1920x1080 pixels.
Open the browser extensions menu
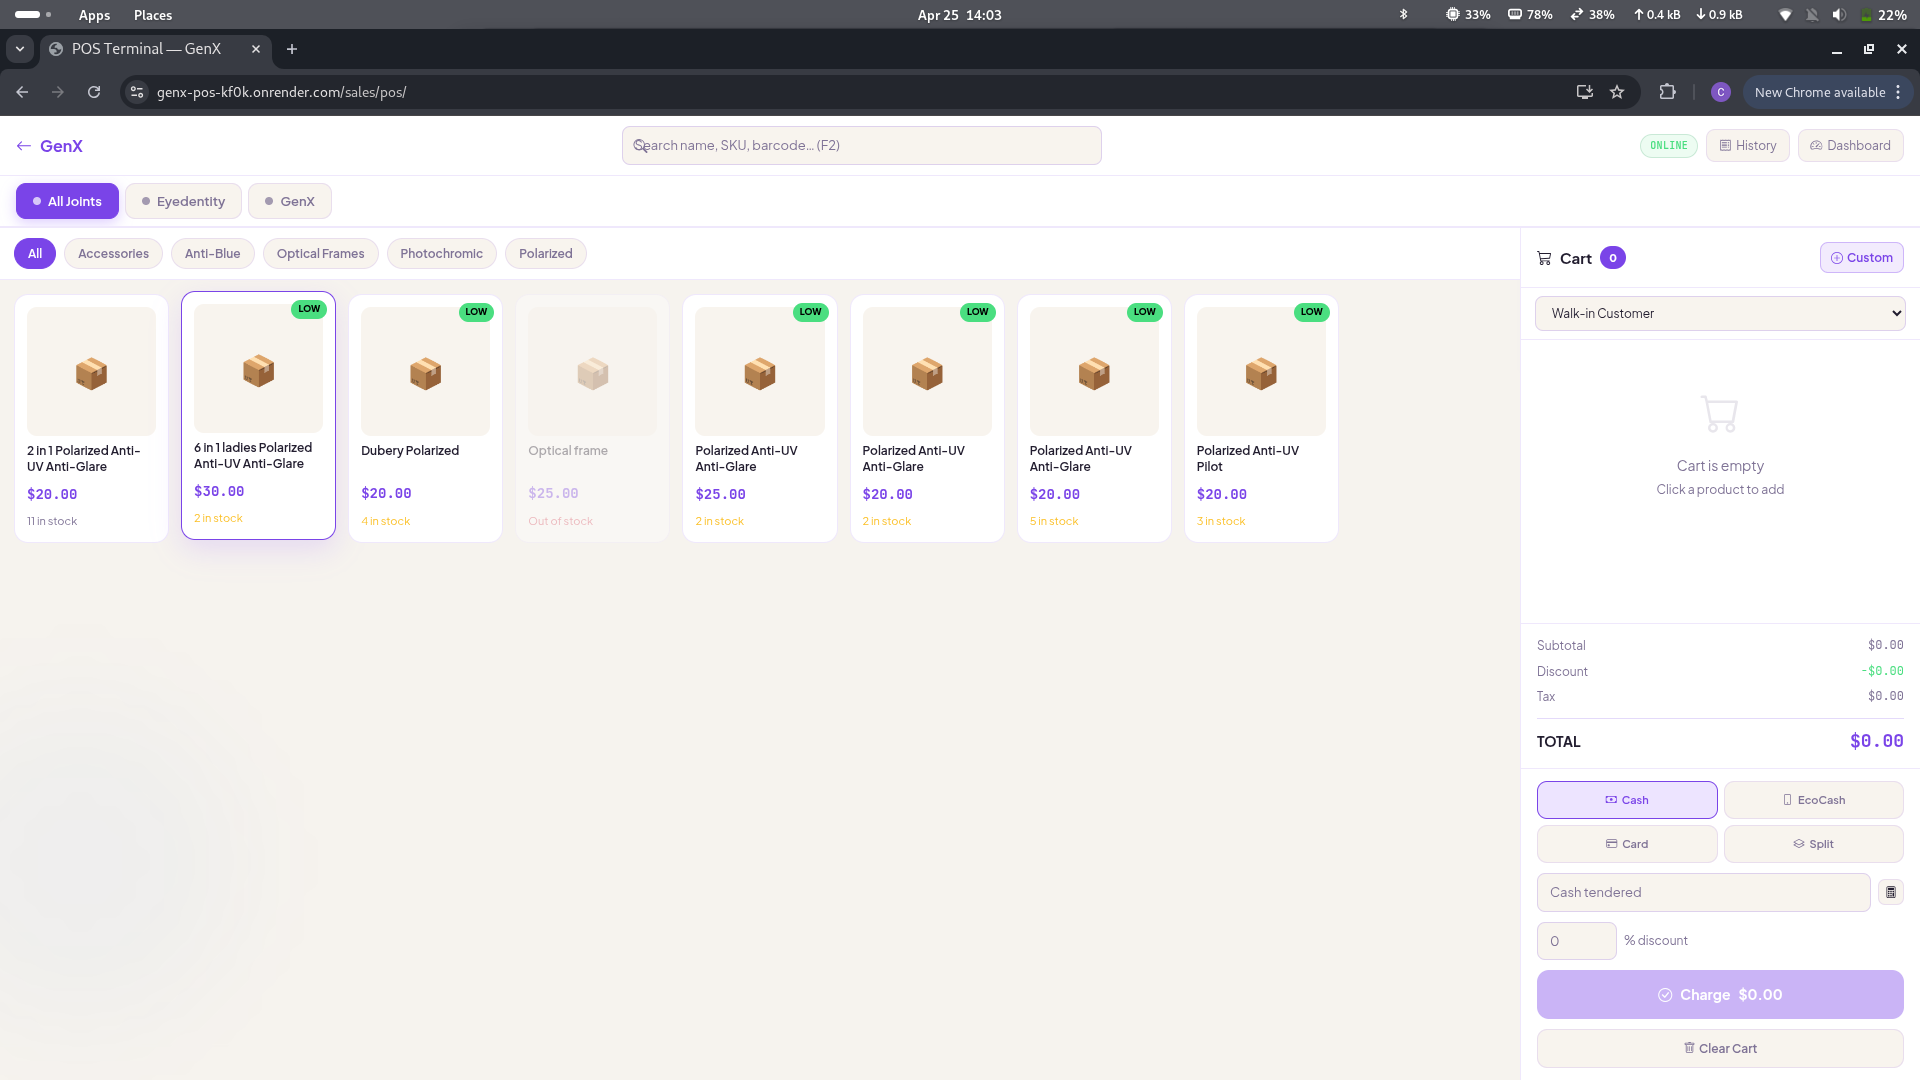click(1667, 92)
